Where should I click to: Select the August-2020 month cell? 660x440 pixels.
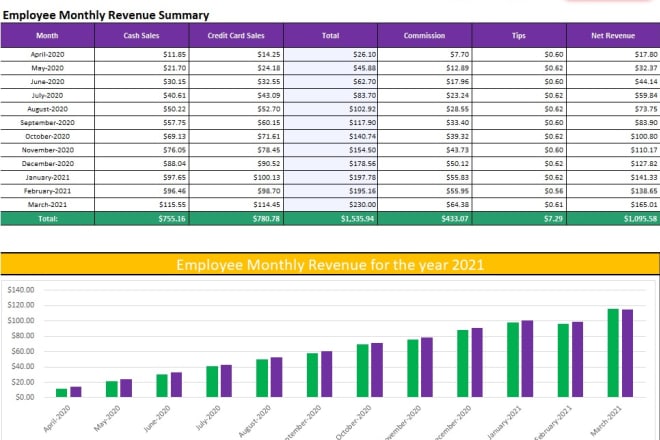coord(47,109)
